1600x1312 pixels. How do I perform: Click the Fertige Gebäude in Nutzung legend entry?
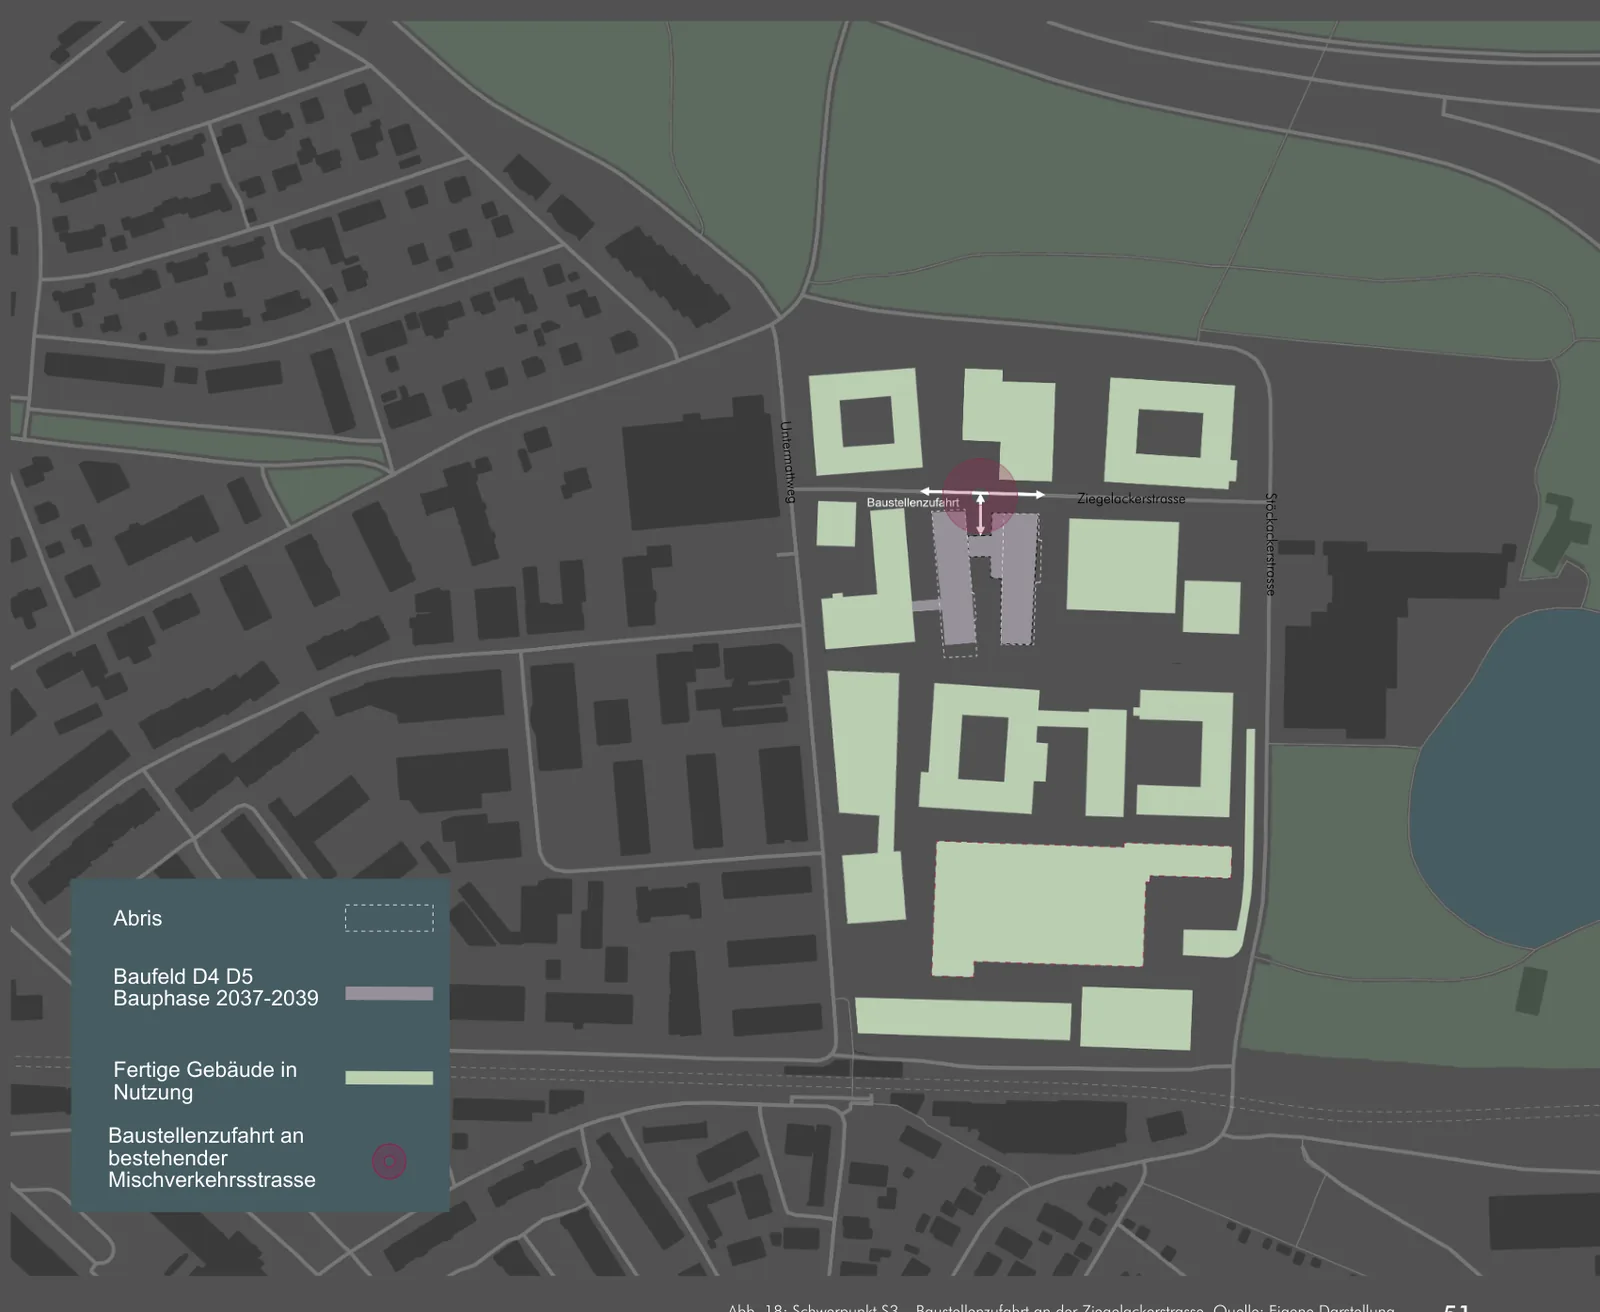pos(205,1080)
